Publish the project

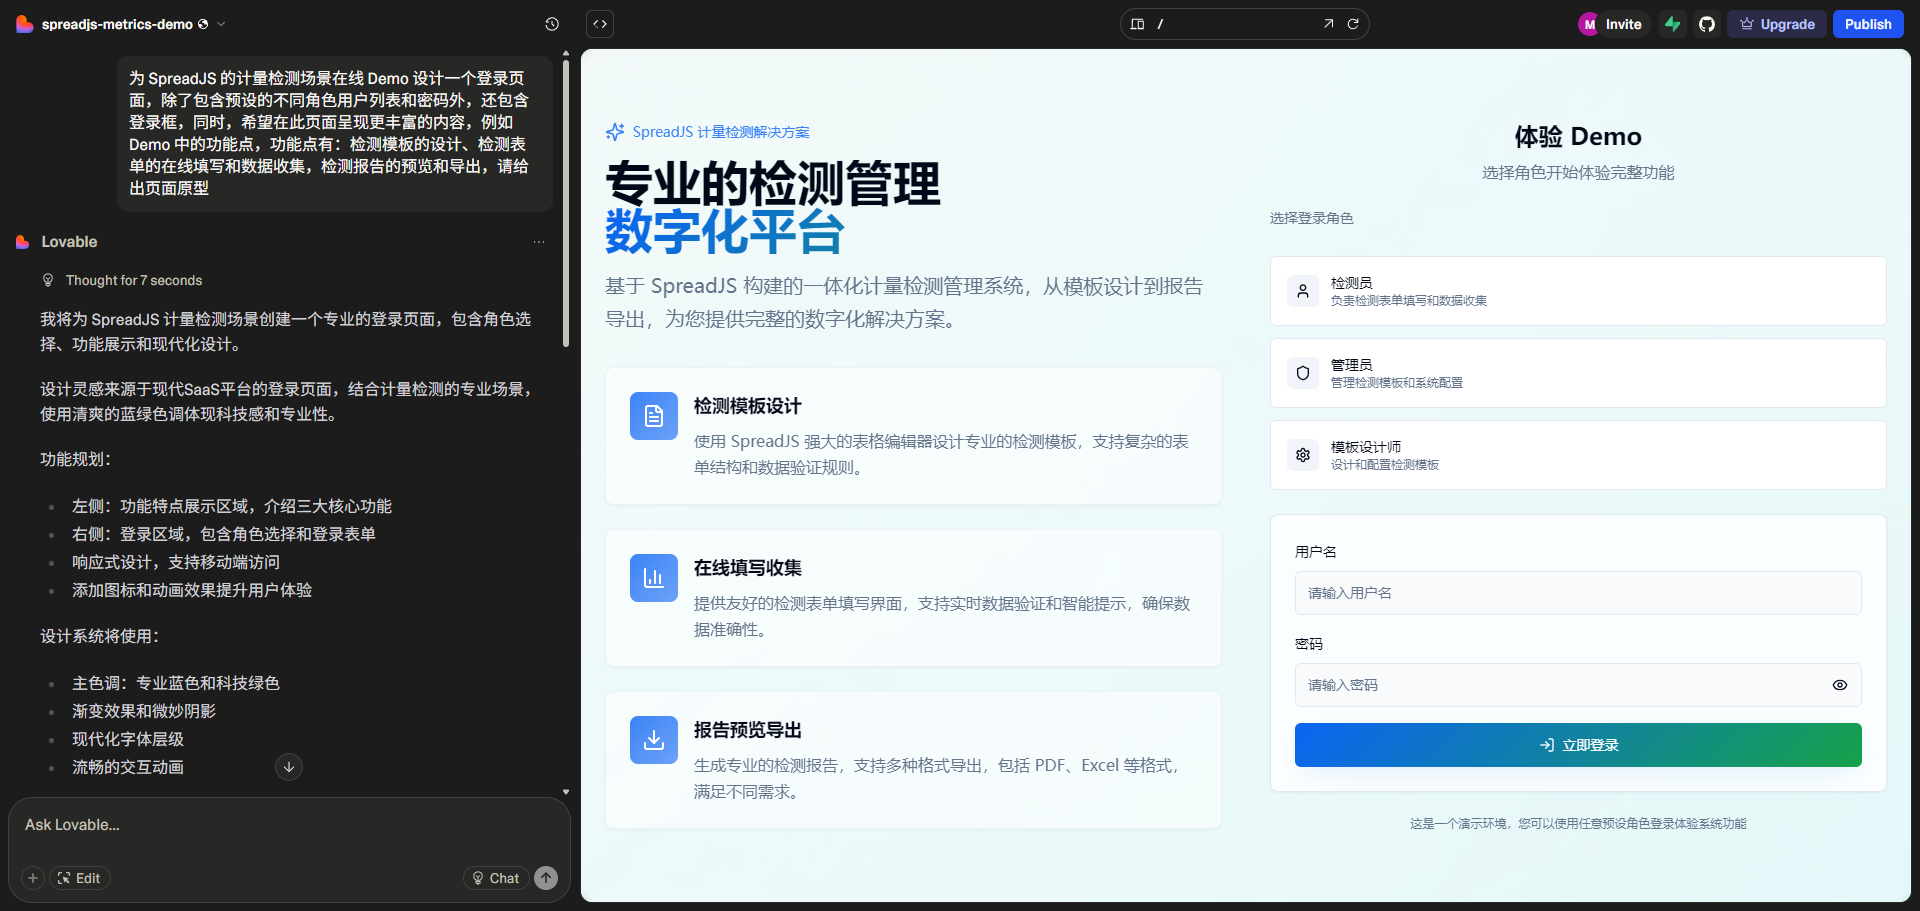coord(1868,24)
